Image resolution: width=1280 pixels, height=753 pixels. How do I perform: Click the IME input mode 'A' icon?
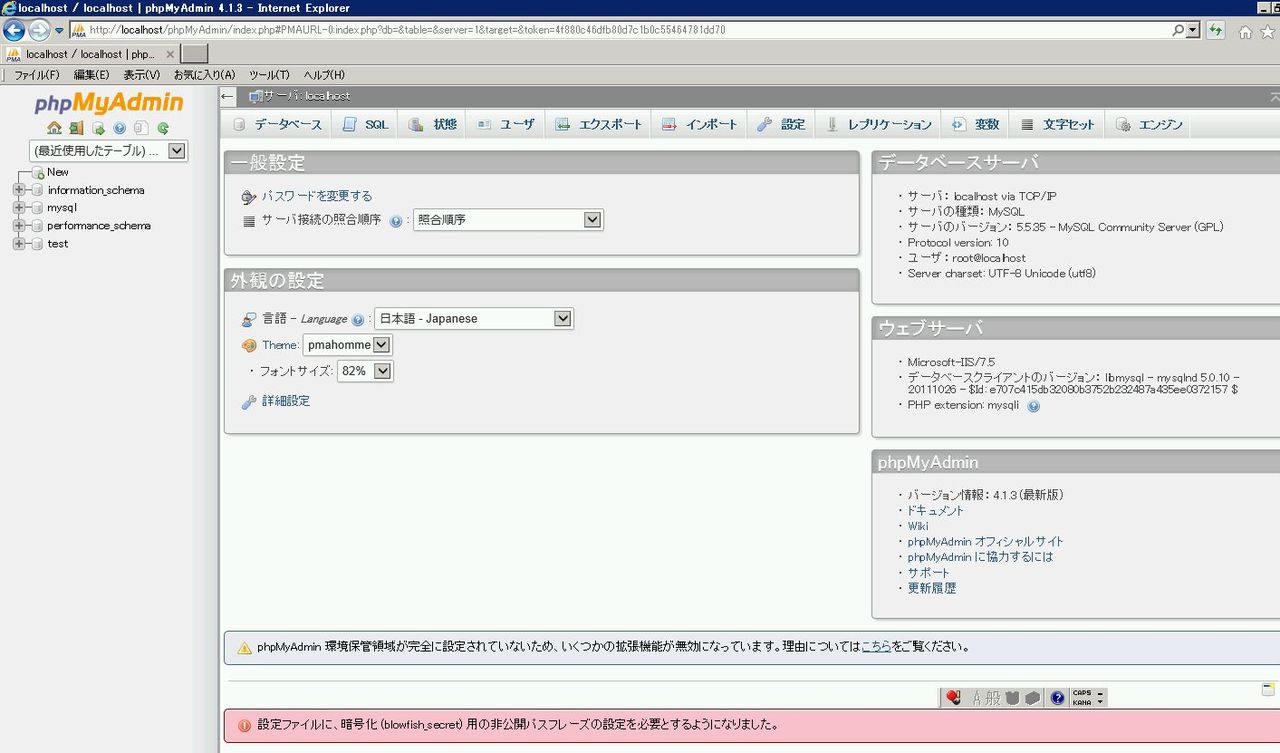(x=977, y=698)
